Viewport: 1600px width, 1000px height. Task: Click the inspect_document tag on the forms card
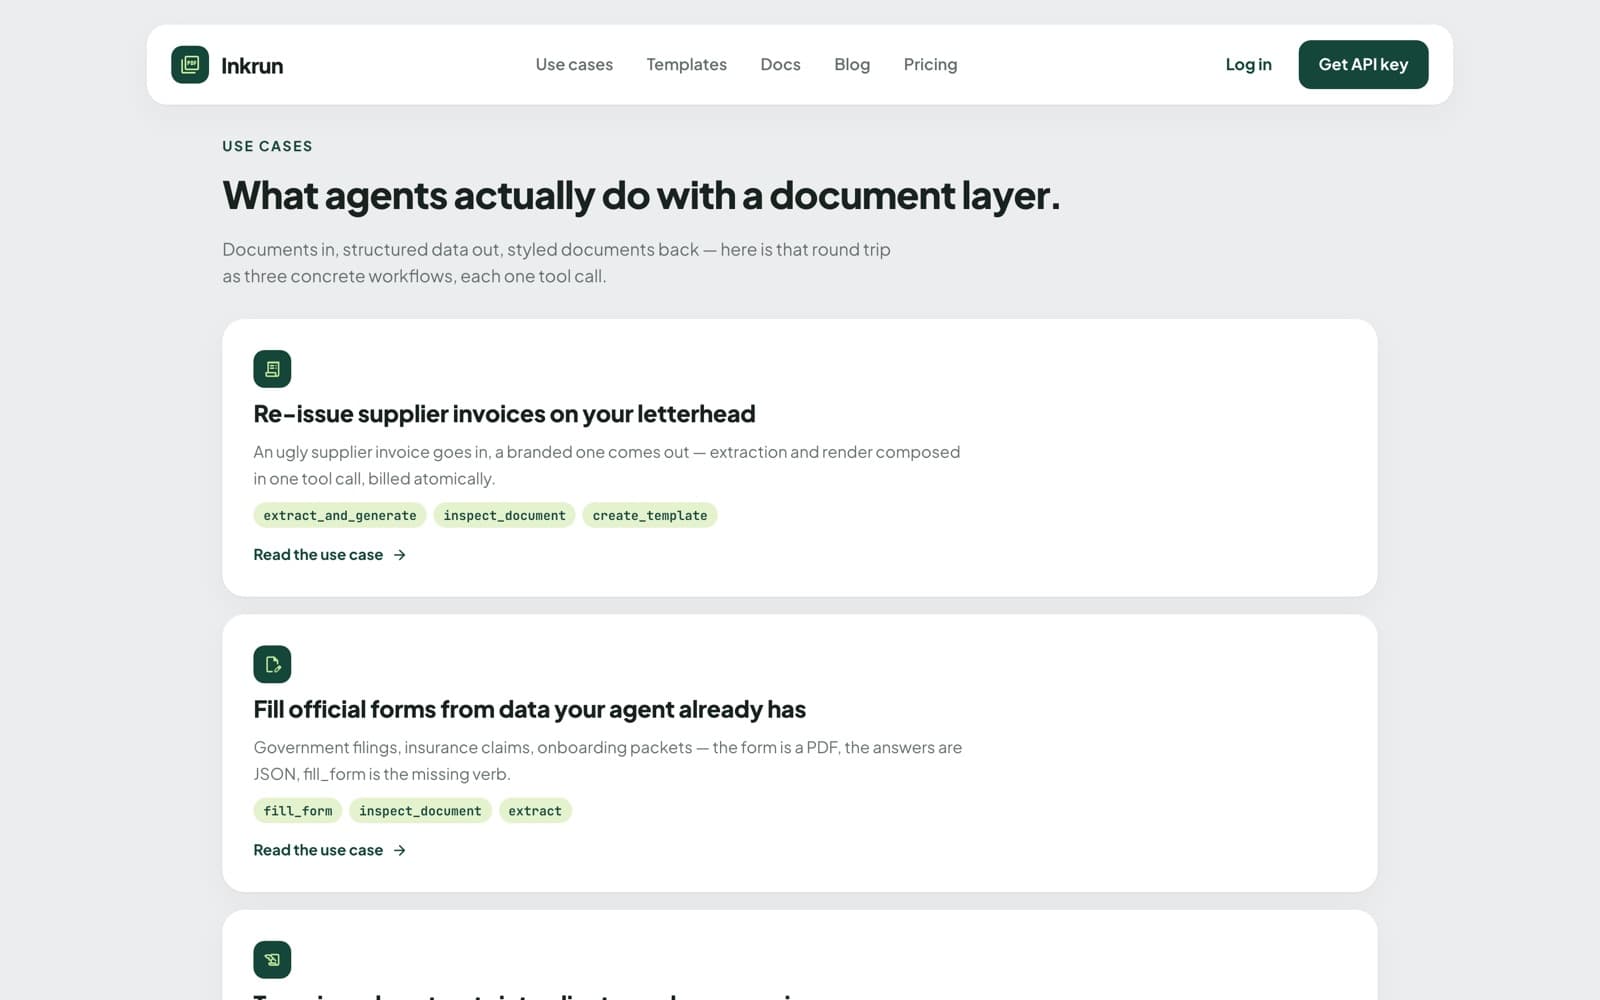click(x=420, y=811)
